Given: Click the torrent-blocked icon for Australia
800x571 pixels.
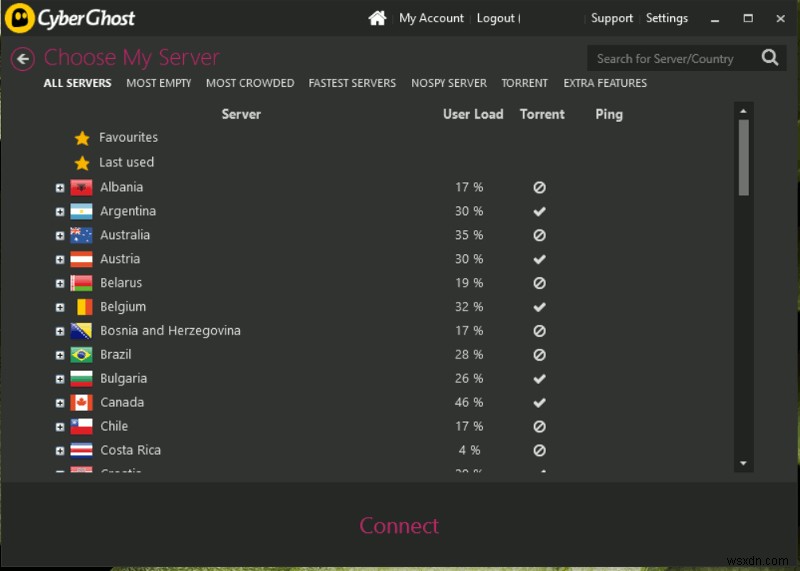Looking at the screenshot, I should point(539,235).
